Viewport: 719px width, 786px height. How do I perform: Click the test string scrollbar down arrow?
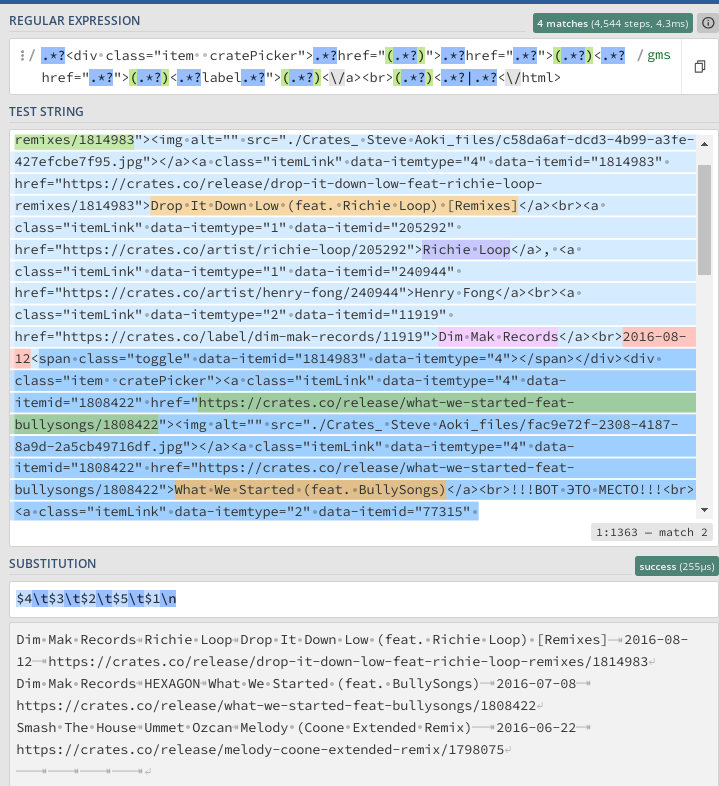[x=704, y=510]
